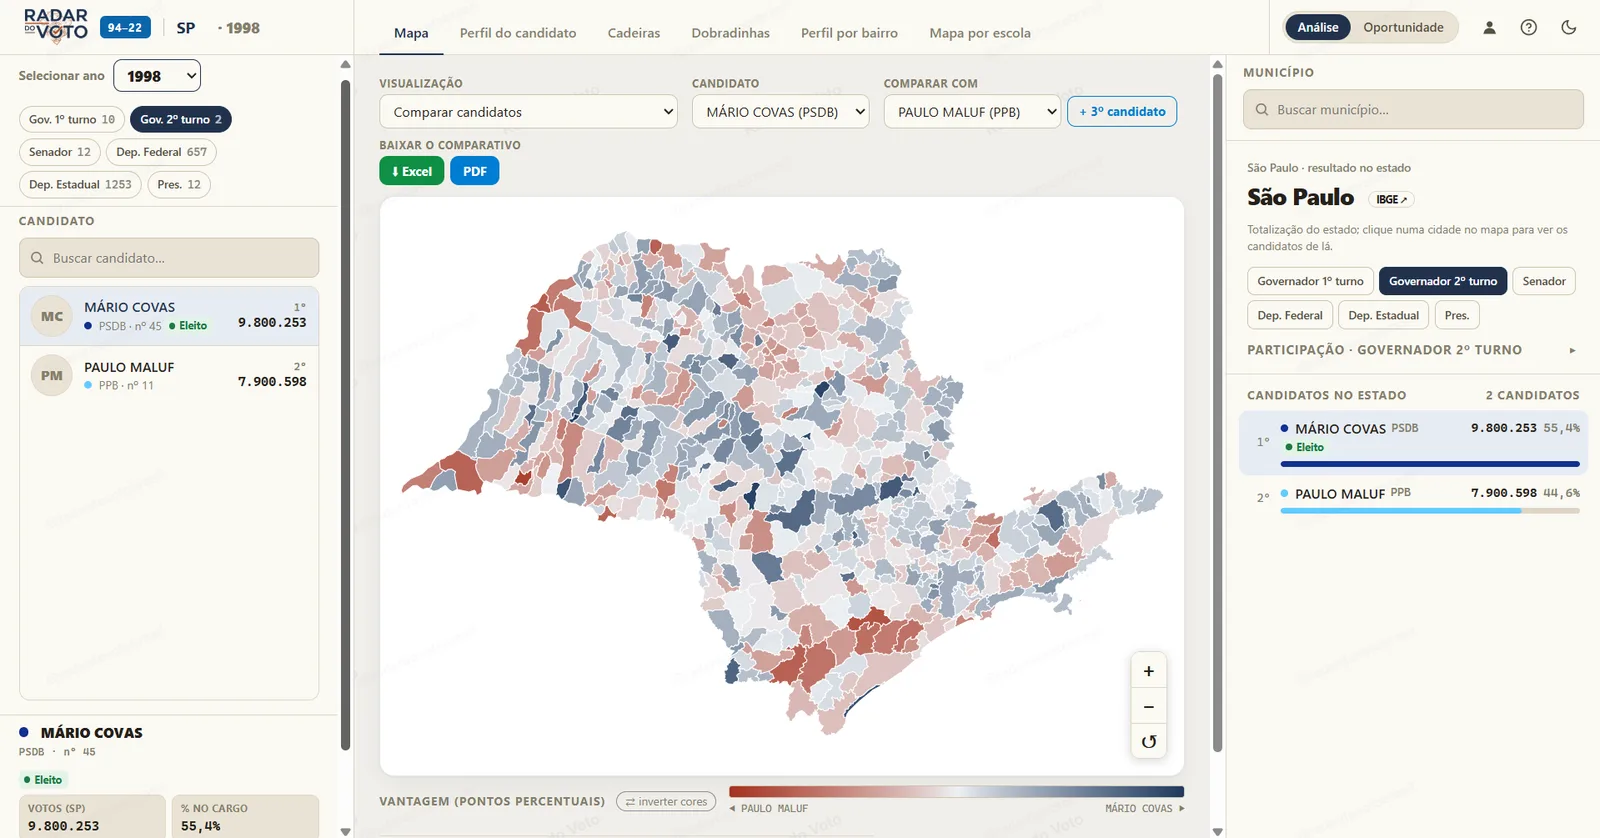The image size is (1600, 838).
Task: Open the Dobradinhas tab
Action: [x=731, y=33]
